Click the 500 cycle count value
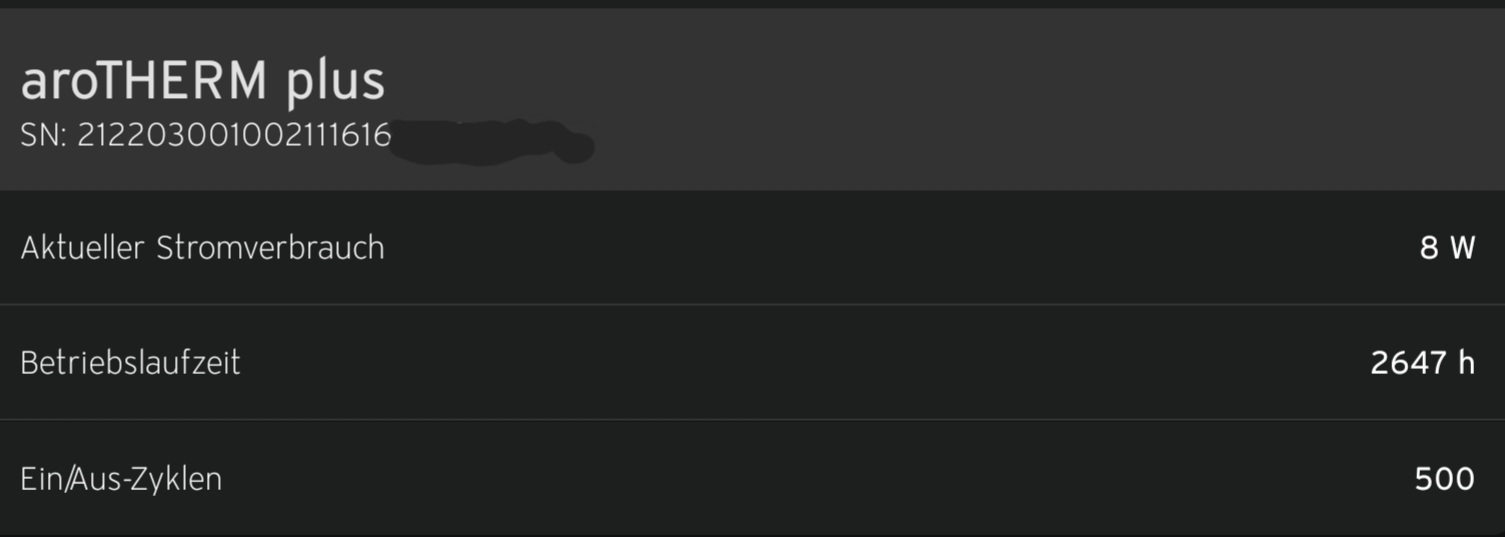The image size is (1505, 537). coord(1445,479)
